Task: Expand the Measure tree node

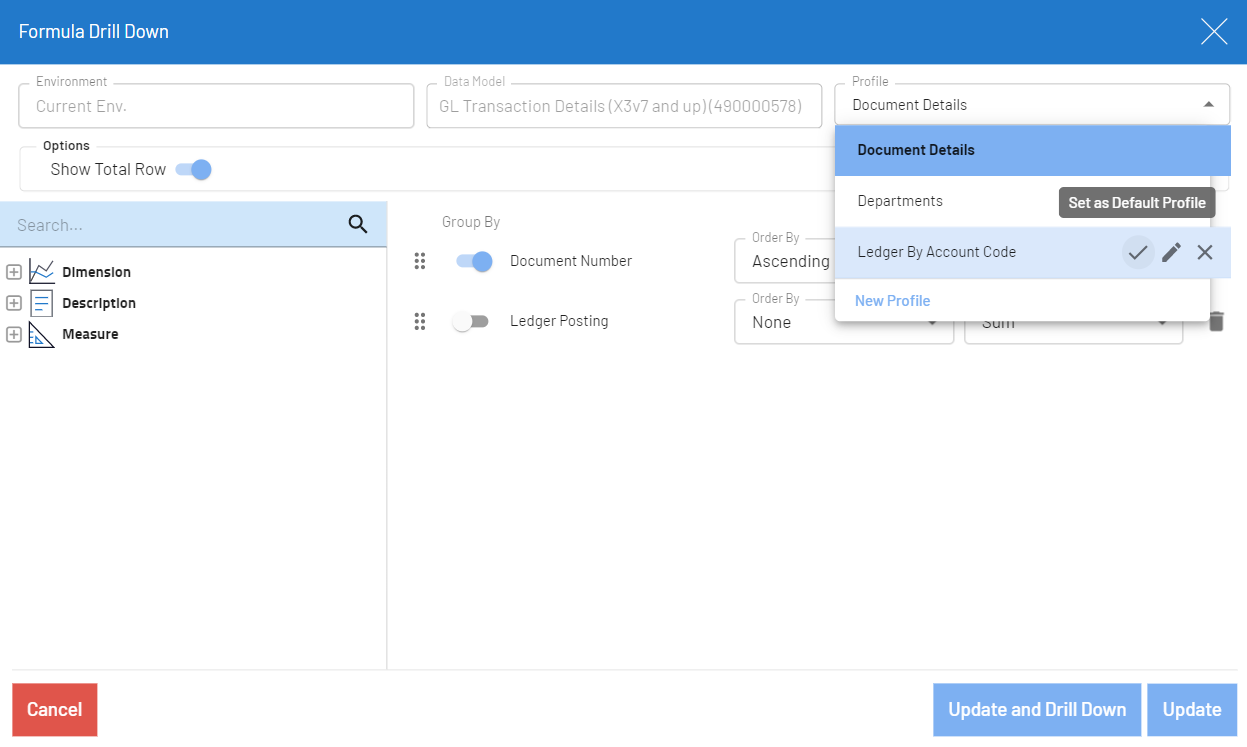Action: 14,334
